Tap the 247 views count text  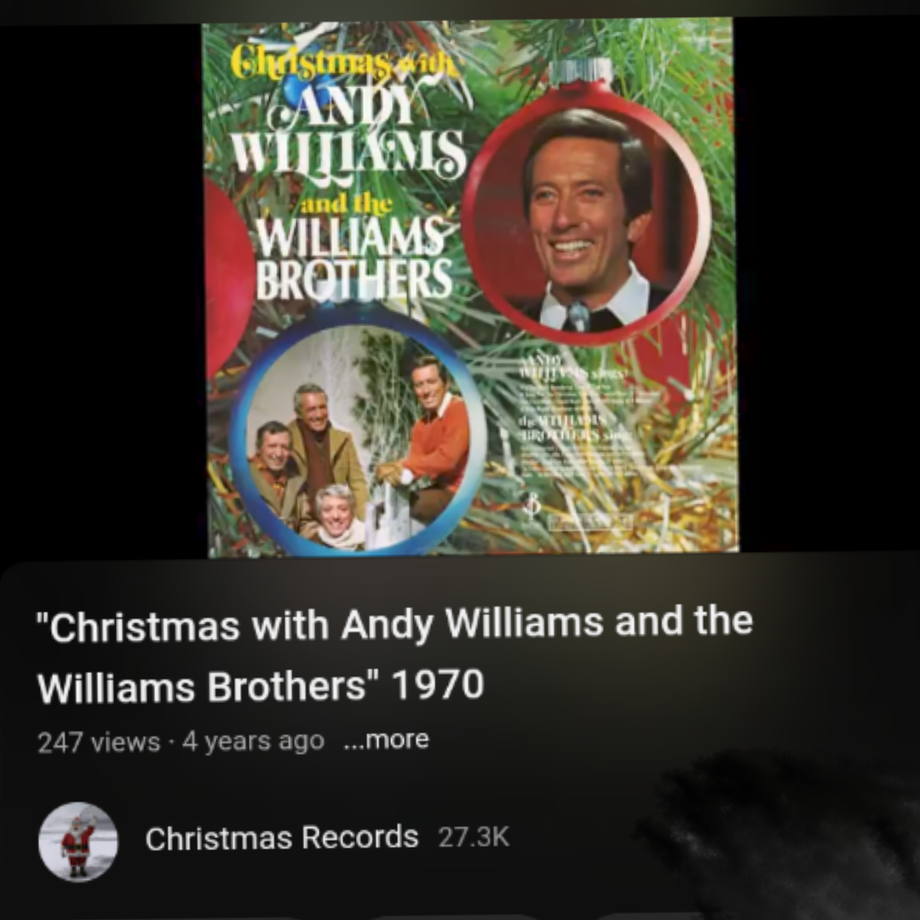pos(99,742)
